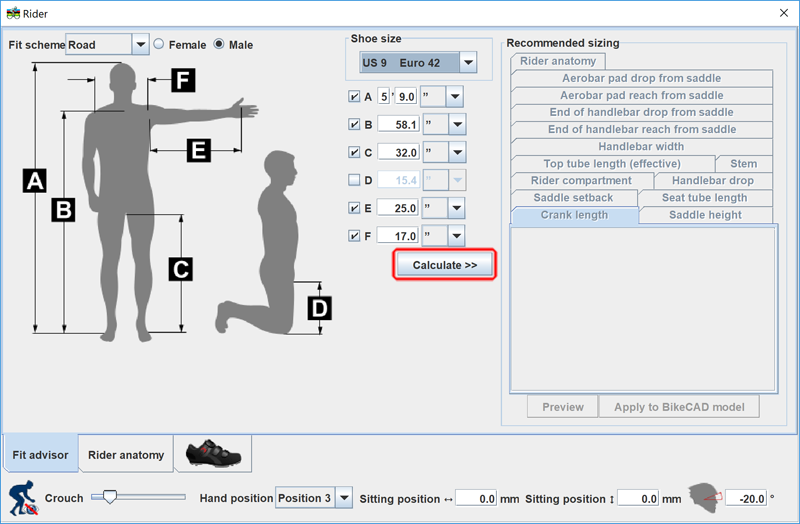Open the Seat tube length tab
Screen dimensions: 800x524
(705, 197)
